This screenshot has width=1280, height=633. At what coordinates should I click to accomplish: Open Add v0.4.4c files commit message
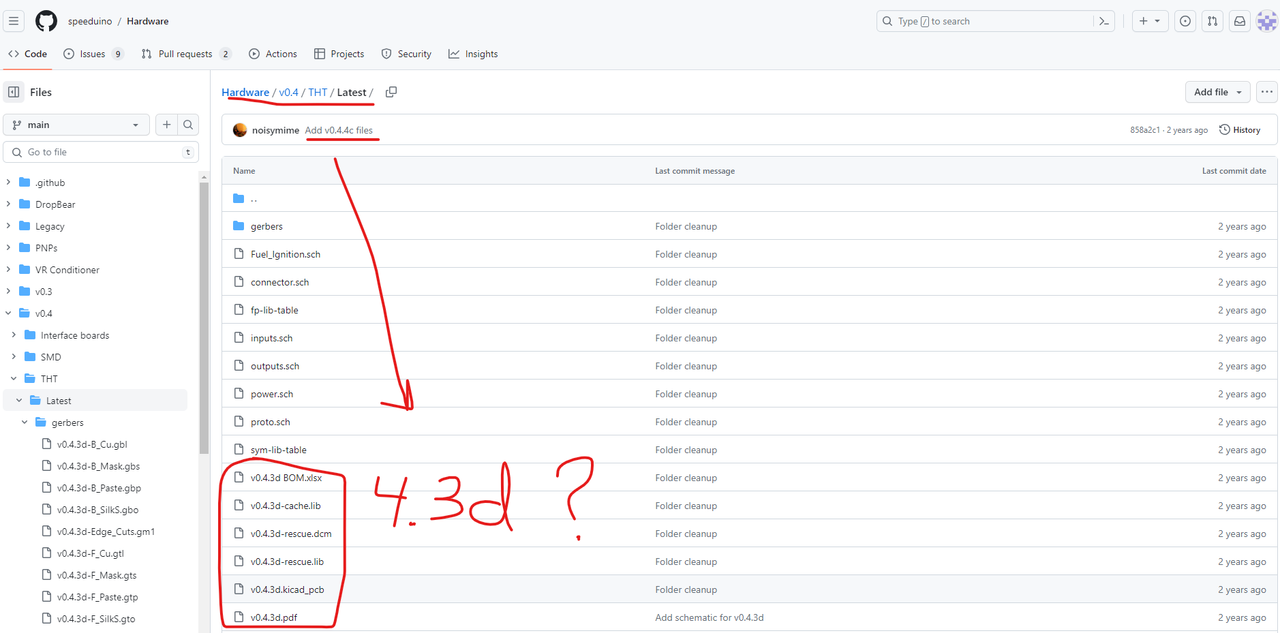pyautogui.click(x=339, y=130)
